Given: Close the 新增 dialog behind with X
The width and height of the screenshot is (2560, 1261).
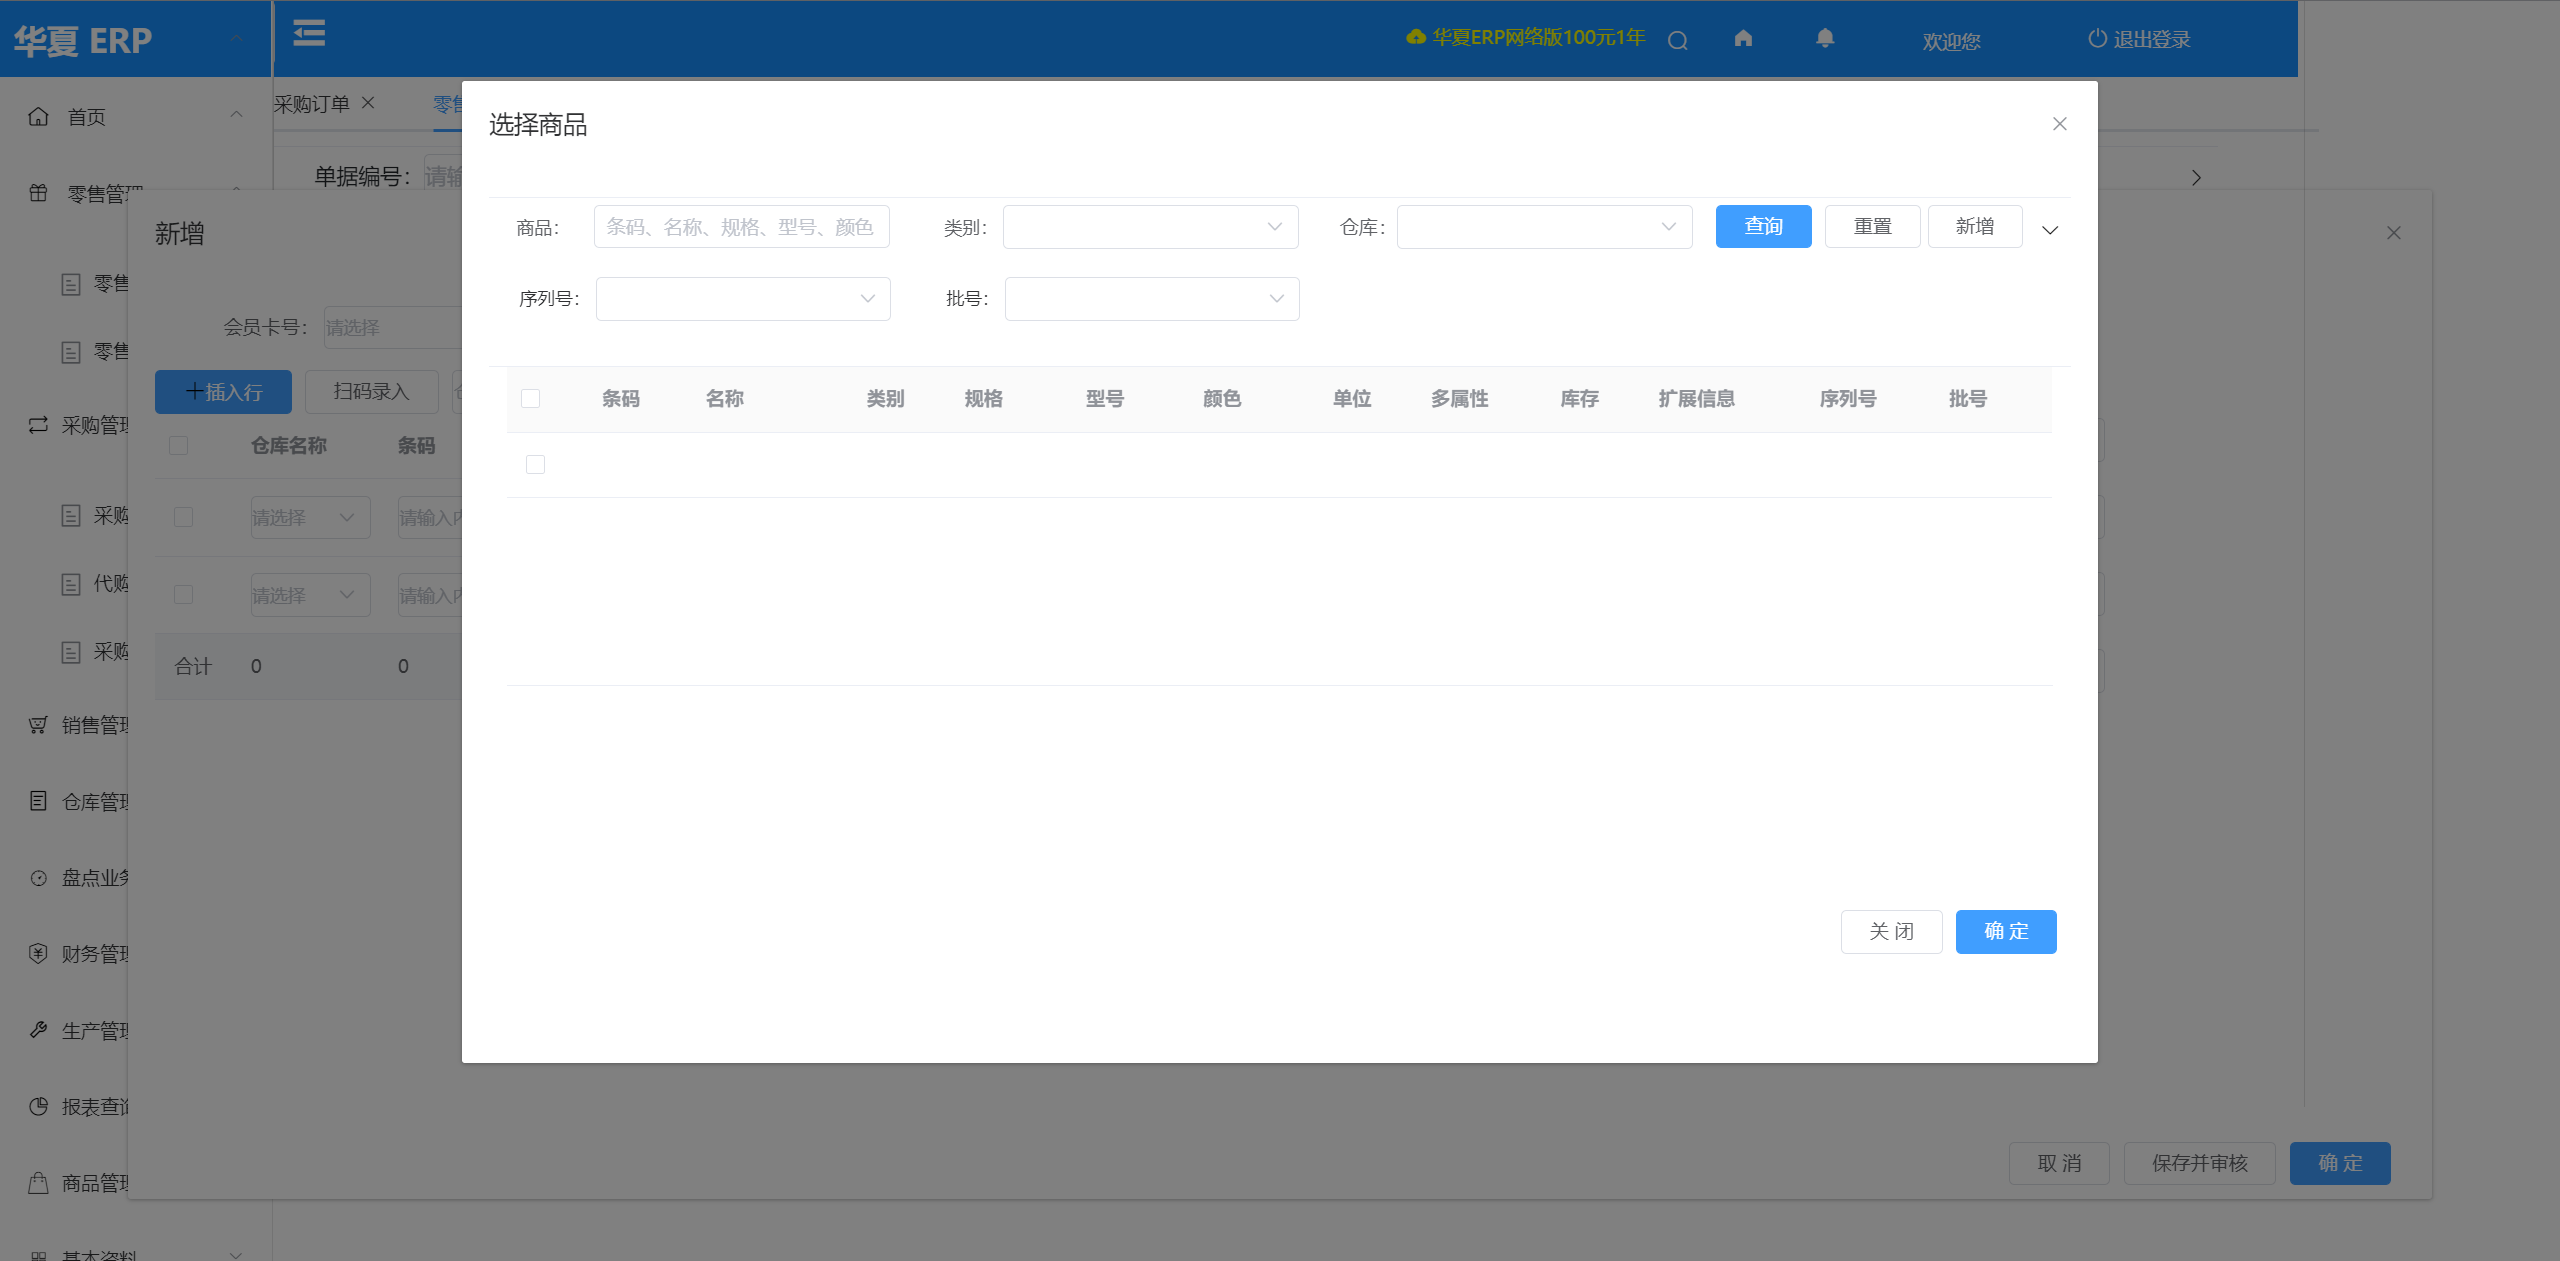Looking at the screenshot, I should pyautogui.click(x=2393, y=233).
